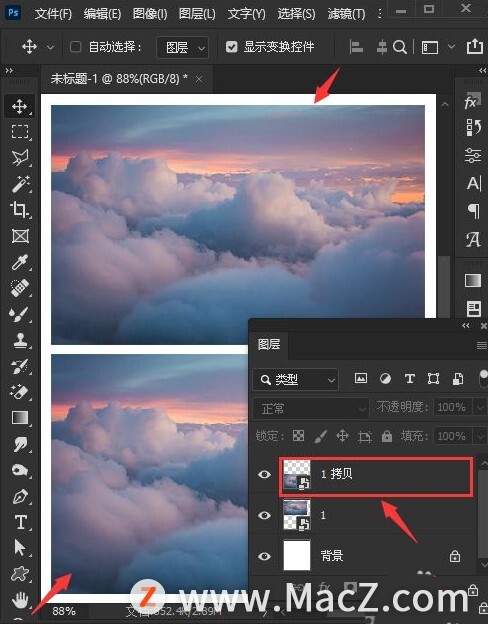
Task: Toggle the adjustment layer filter icon
Action: (385, 378)
